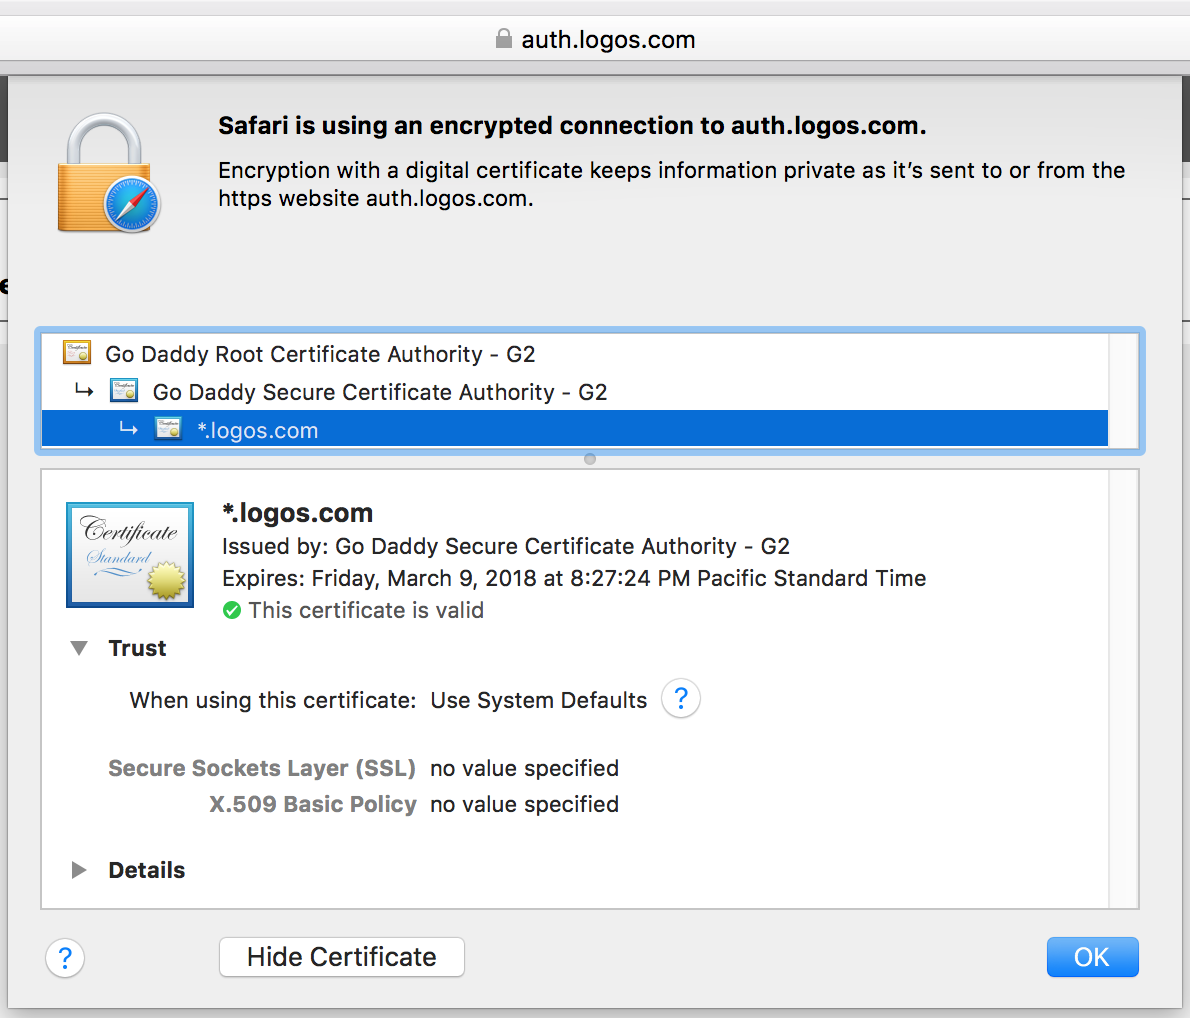
Task: Click the Certificate Standard thumbnail image
Action: pos(130,555)
